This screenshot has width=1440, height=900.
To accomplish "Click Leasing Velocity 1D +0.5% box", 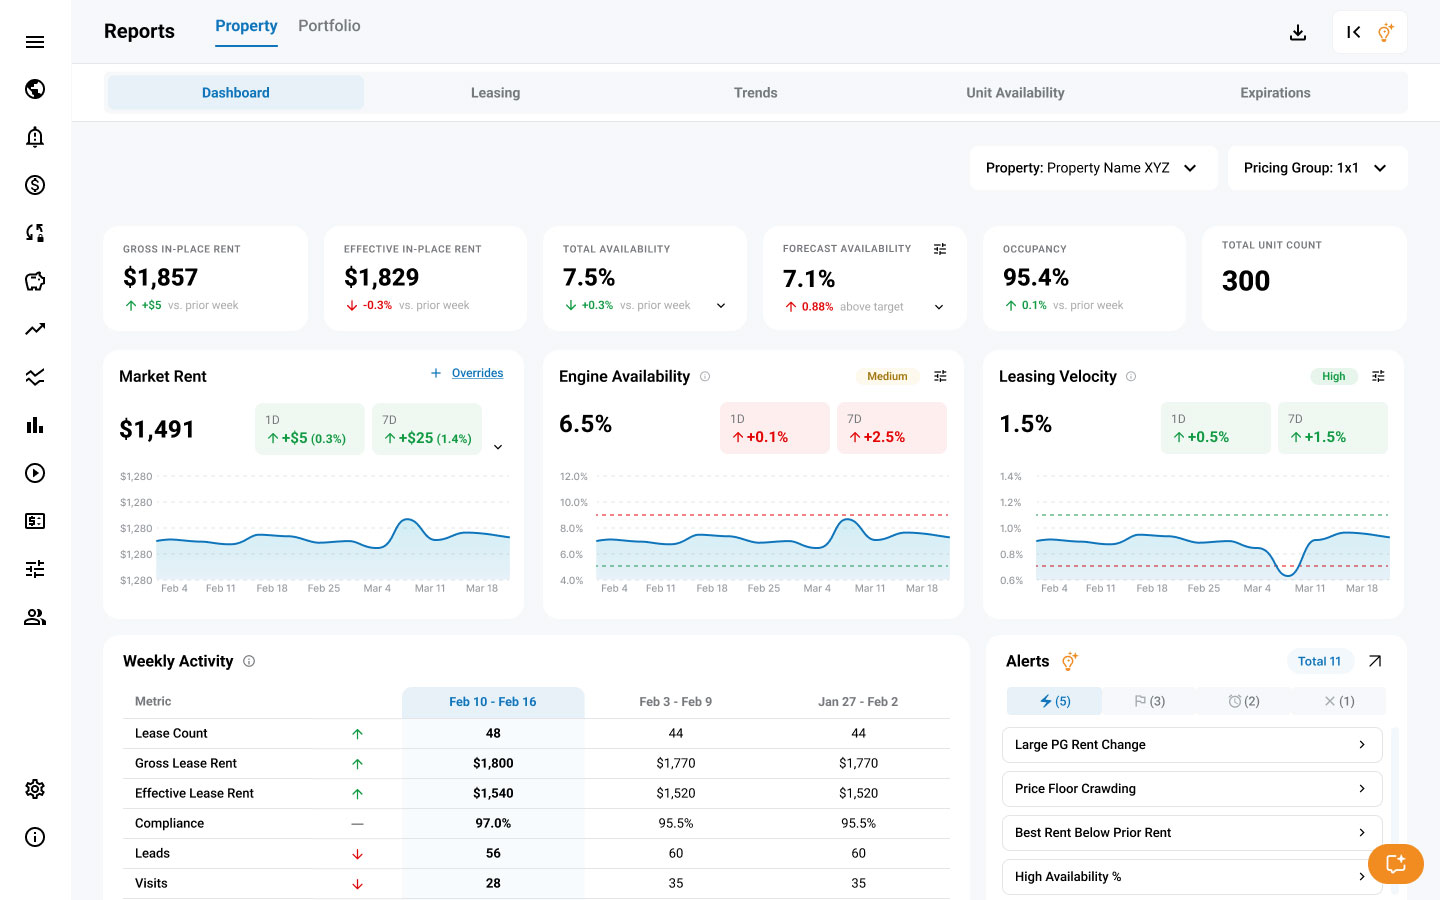I will [x=1216, y=428].
